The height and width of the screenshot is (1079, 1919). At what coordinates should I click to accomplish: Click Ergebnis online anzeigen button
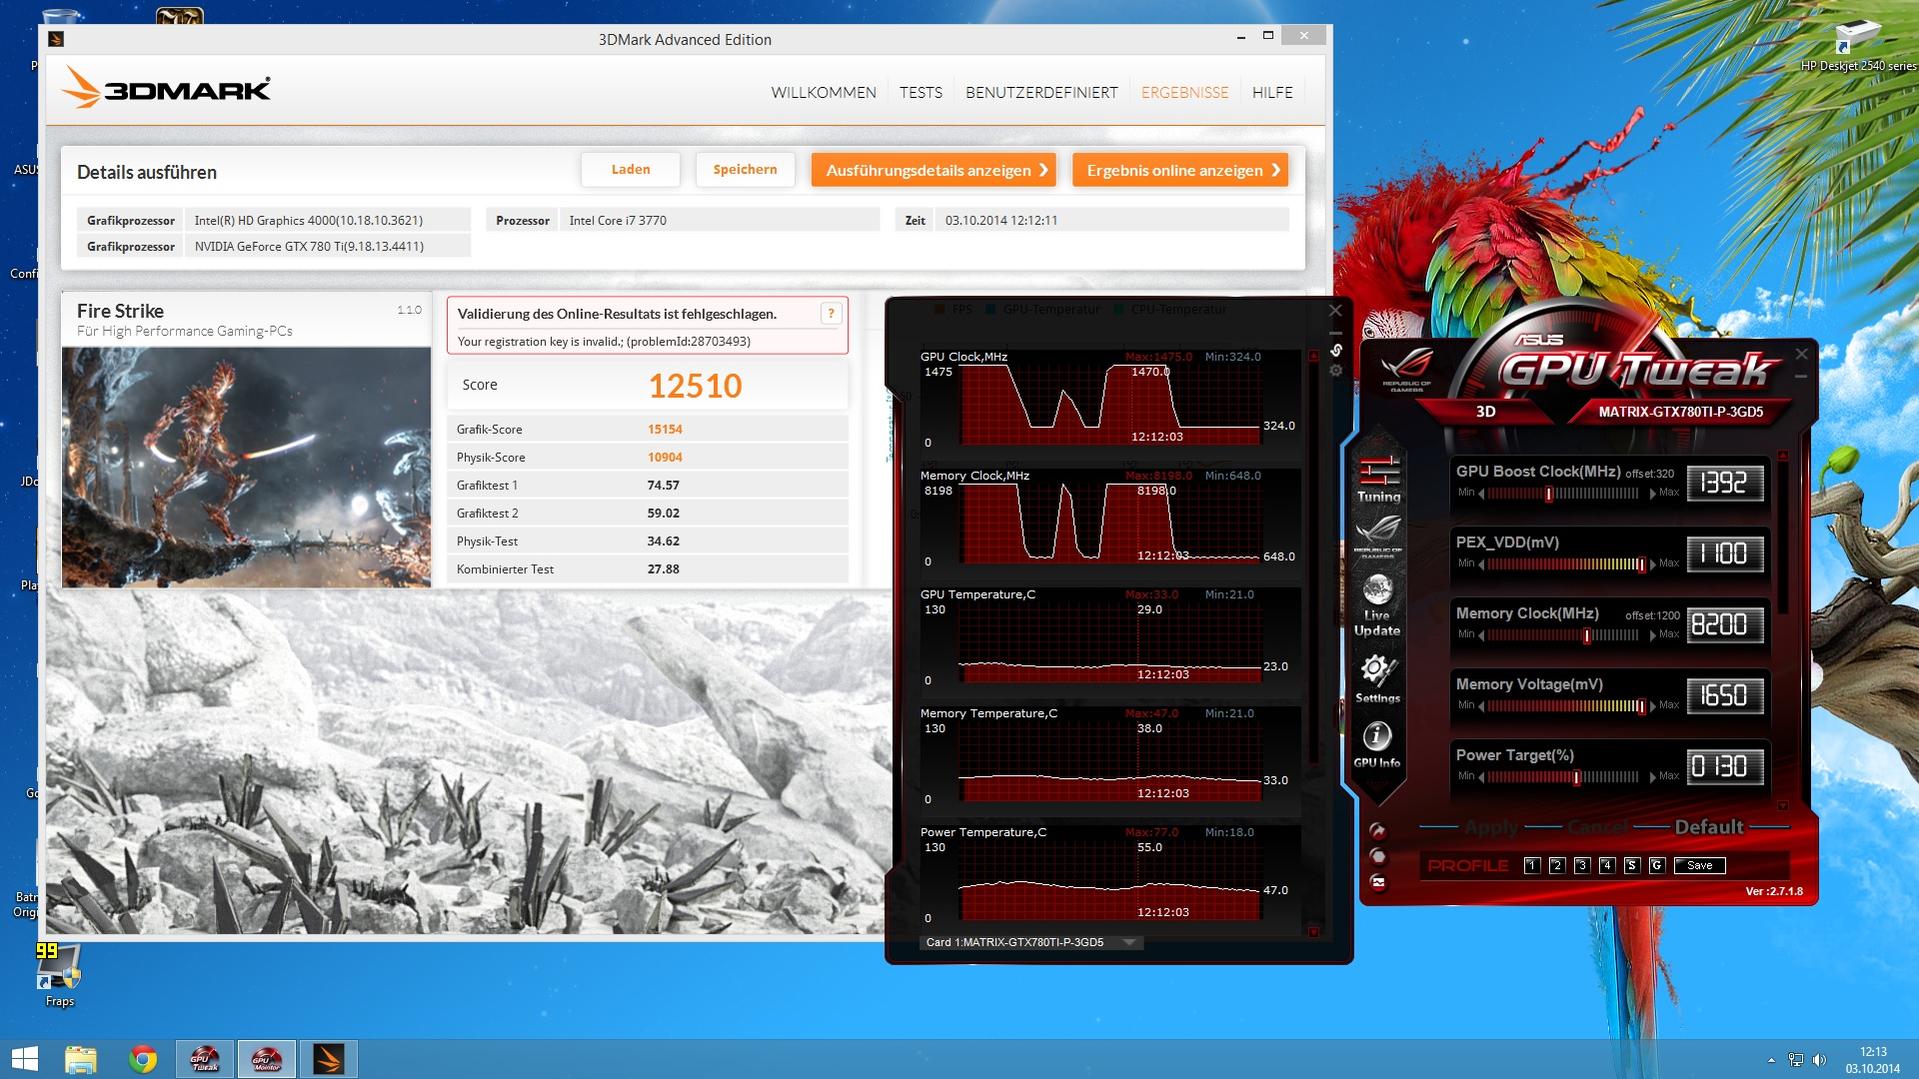(1180, 170)
